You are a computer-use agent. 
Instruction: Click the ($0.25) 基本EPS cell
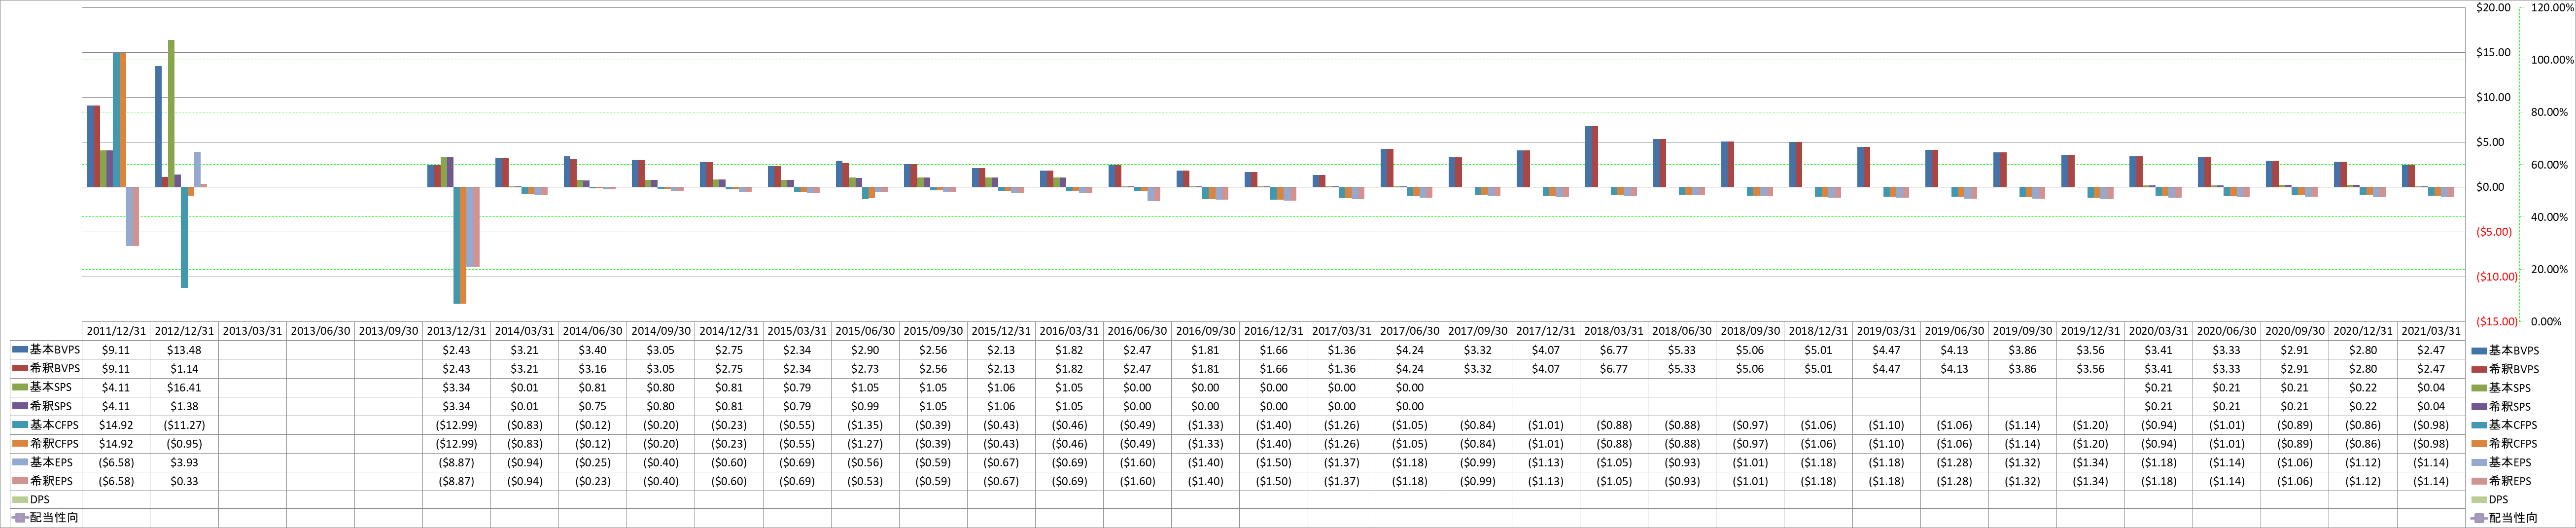592,463
